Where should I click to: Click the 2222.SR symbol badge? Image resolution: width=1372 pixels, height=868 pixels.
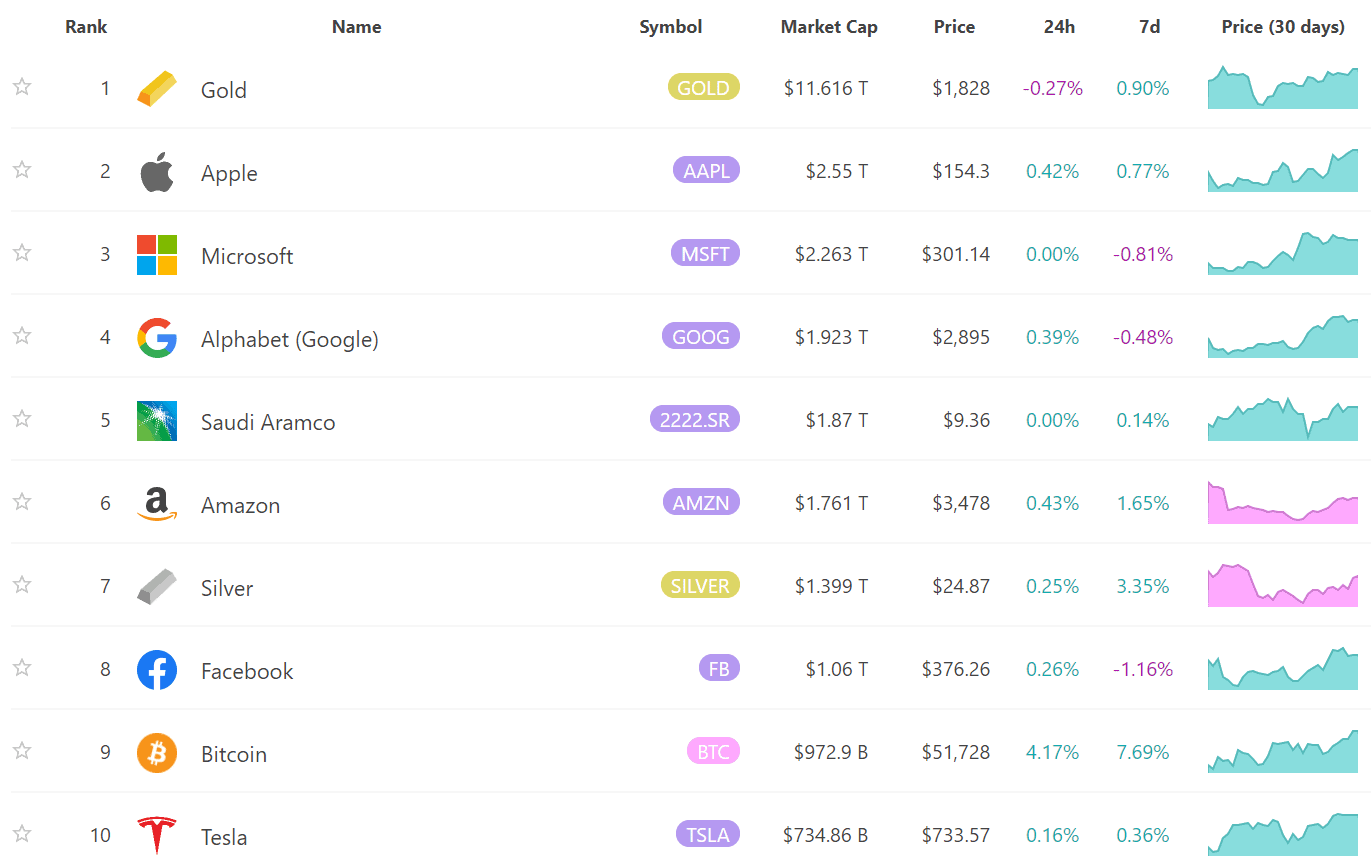[x=695, y=420]
